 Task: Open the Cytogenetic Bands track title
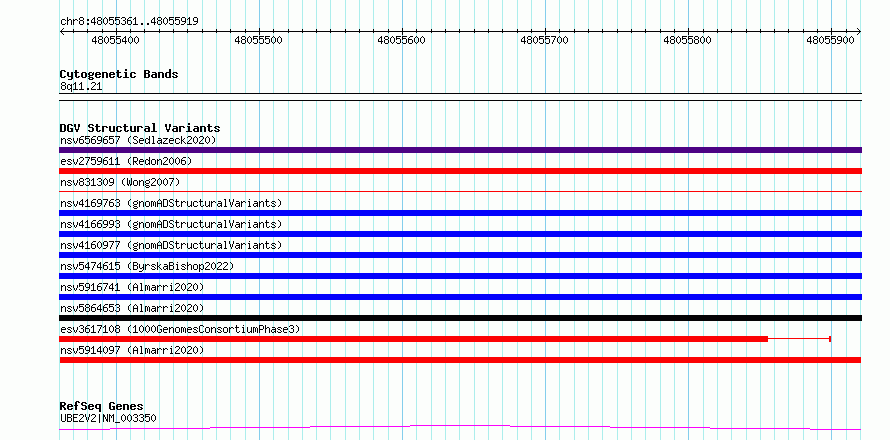coord(119,74)
